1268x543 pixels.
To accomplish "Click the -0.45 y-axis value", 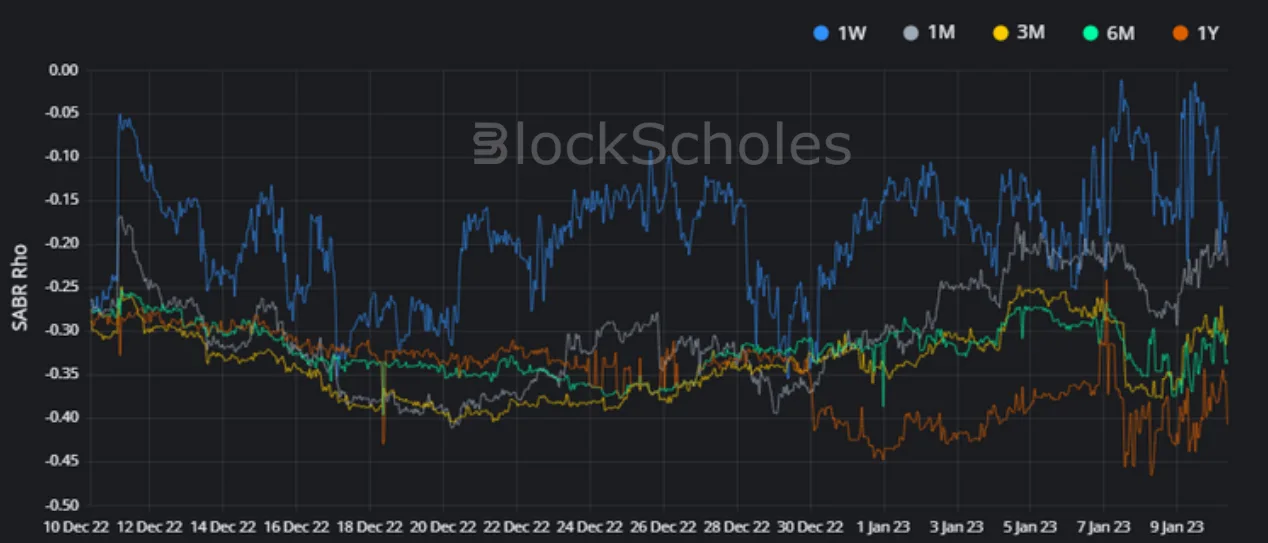I will [61, 461].
